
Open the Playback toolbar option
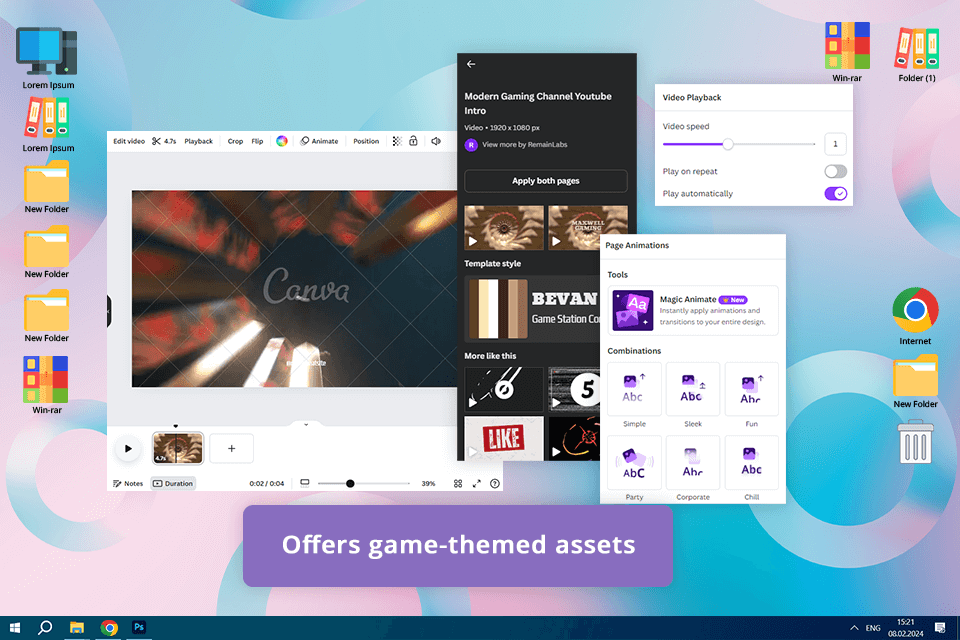tap(198, 141)
